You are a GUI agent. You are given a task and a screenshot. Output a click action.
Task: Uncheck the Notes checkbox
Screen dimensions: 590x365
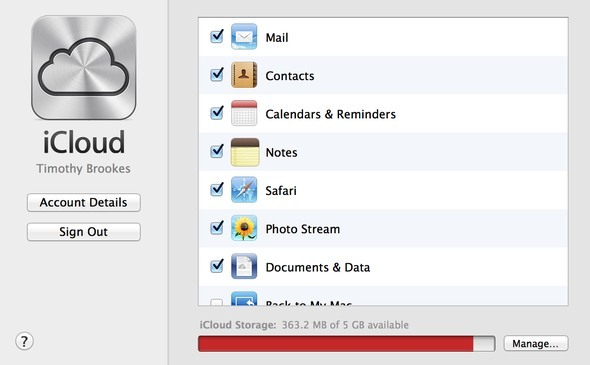(x=217, y=151)
